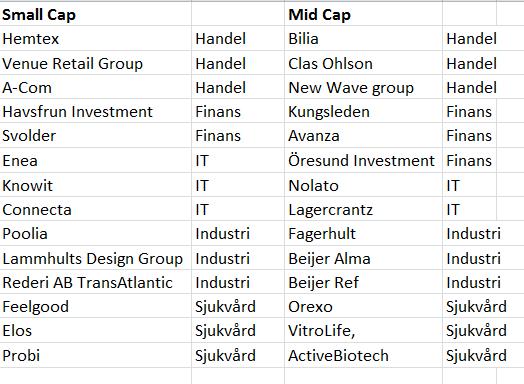Select the Clas Ohlson cell
Viewport: 524px width, 384px height.
364,63
